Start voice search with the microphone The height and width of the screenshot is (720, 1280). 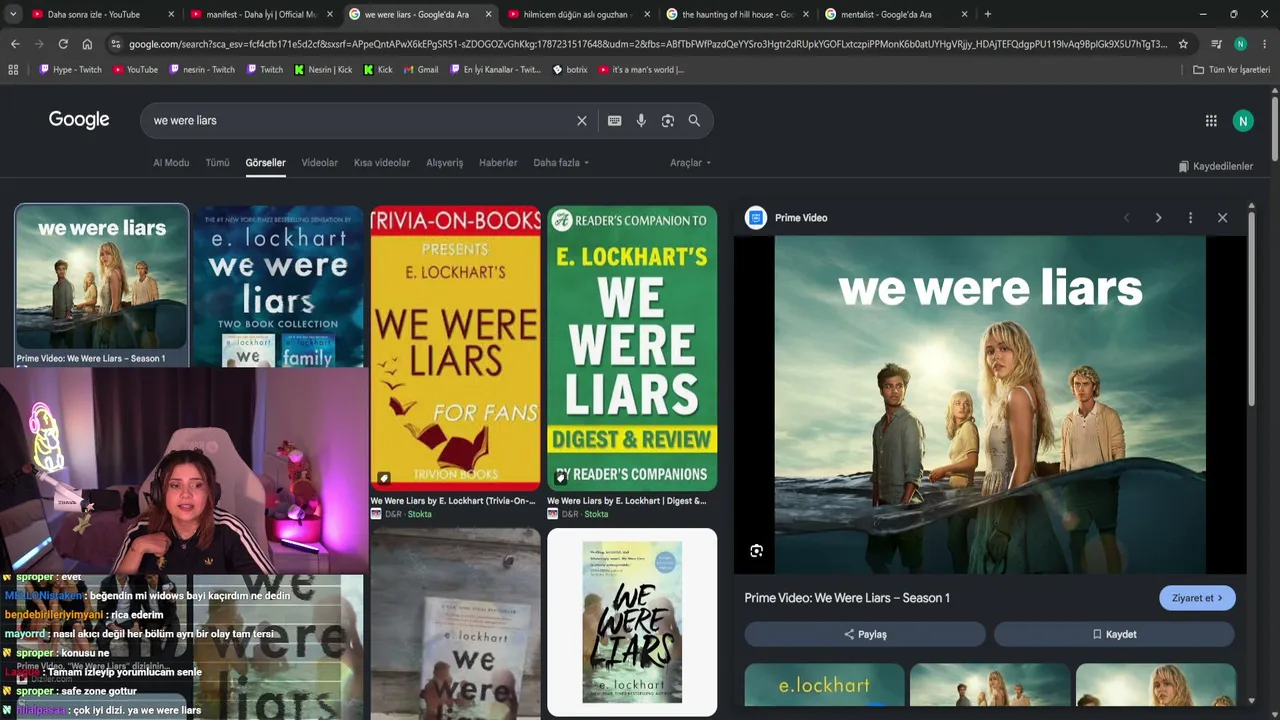[641, 120]
